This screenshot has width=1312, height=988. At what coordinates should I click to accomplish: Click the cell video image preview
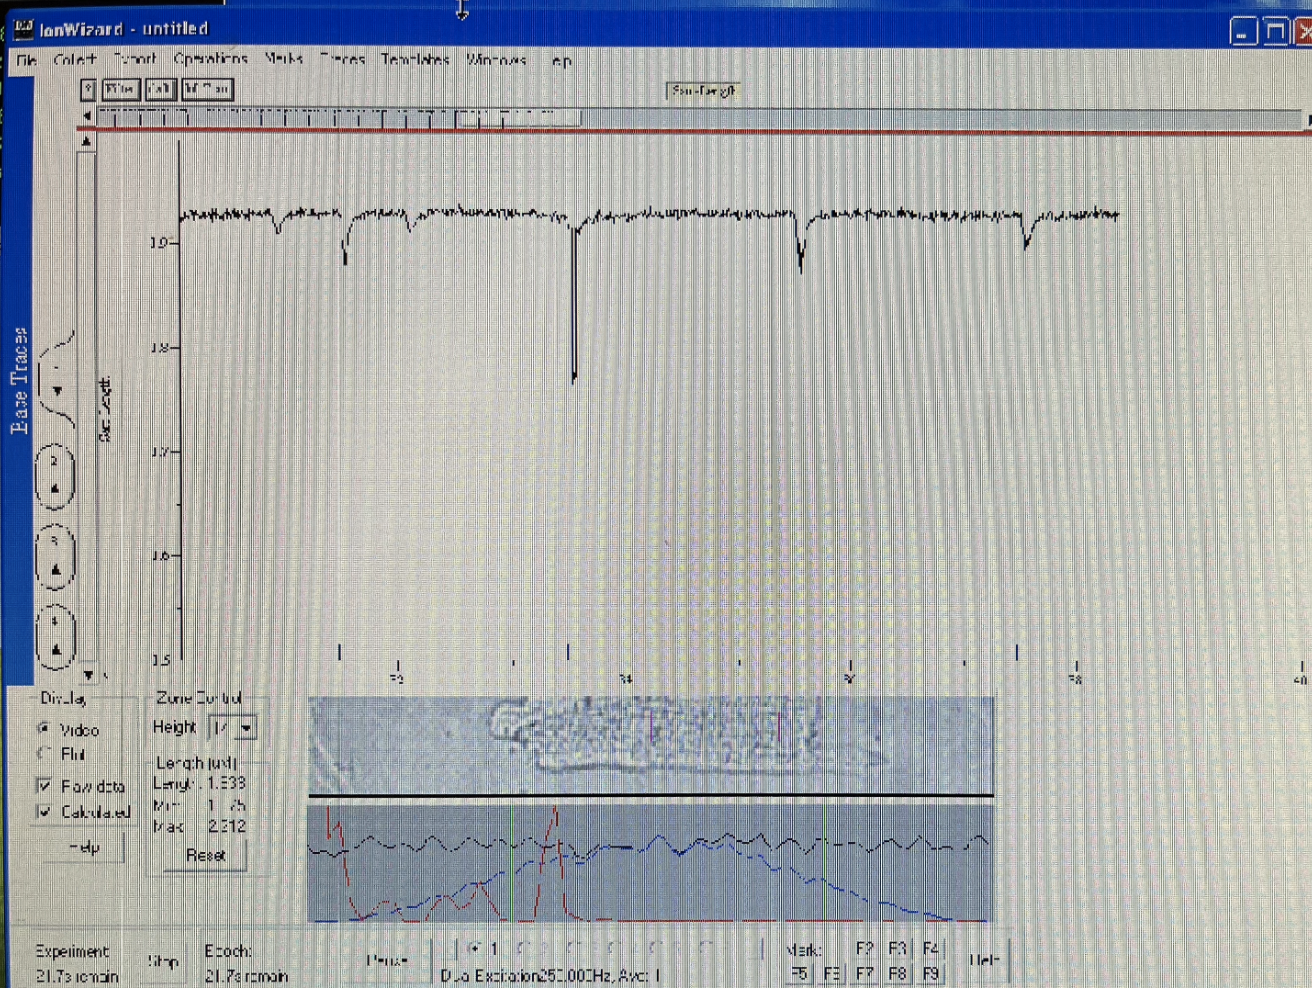(x=651, y=745)
